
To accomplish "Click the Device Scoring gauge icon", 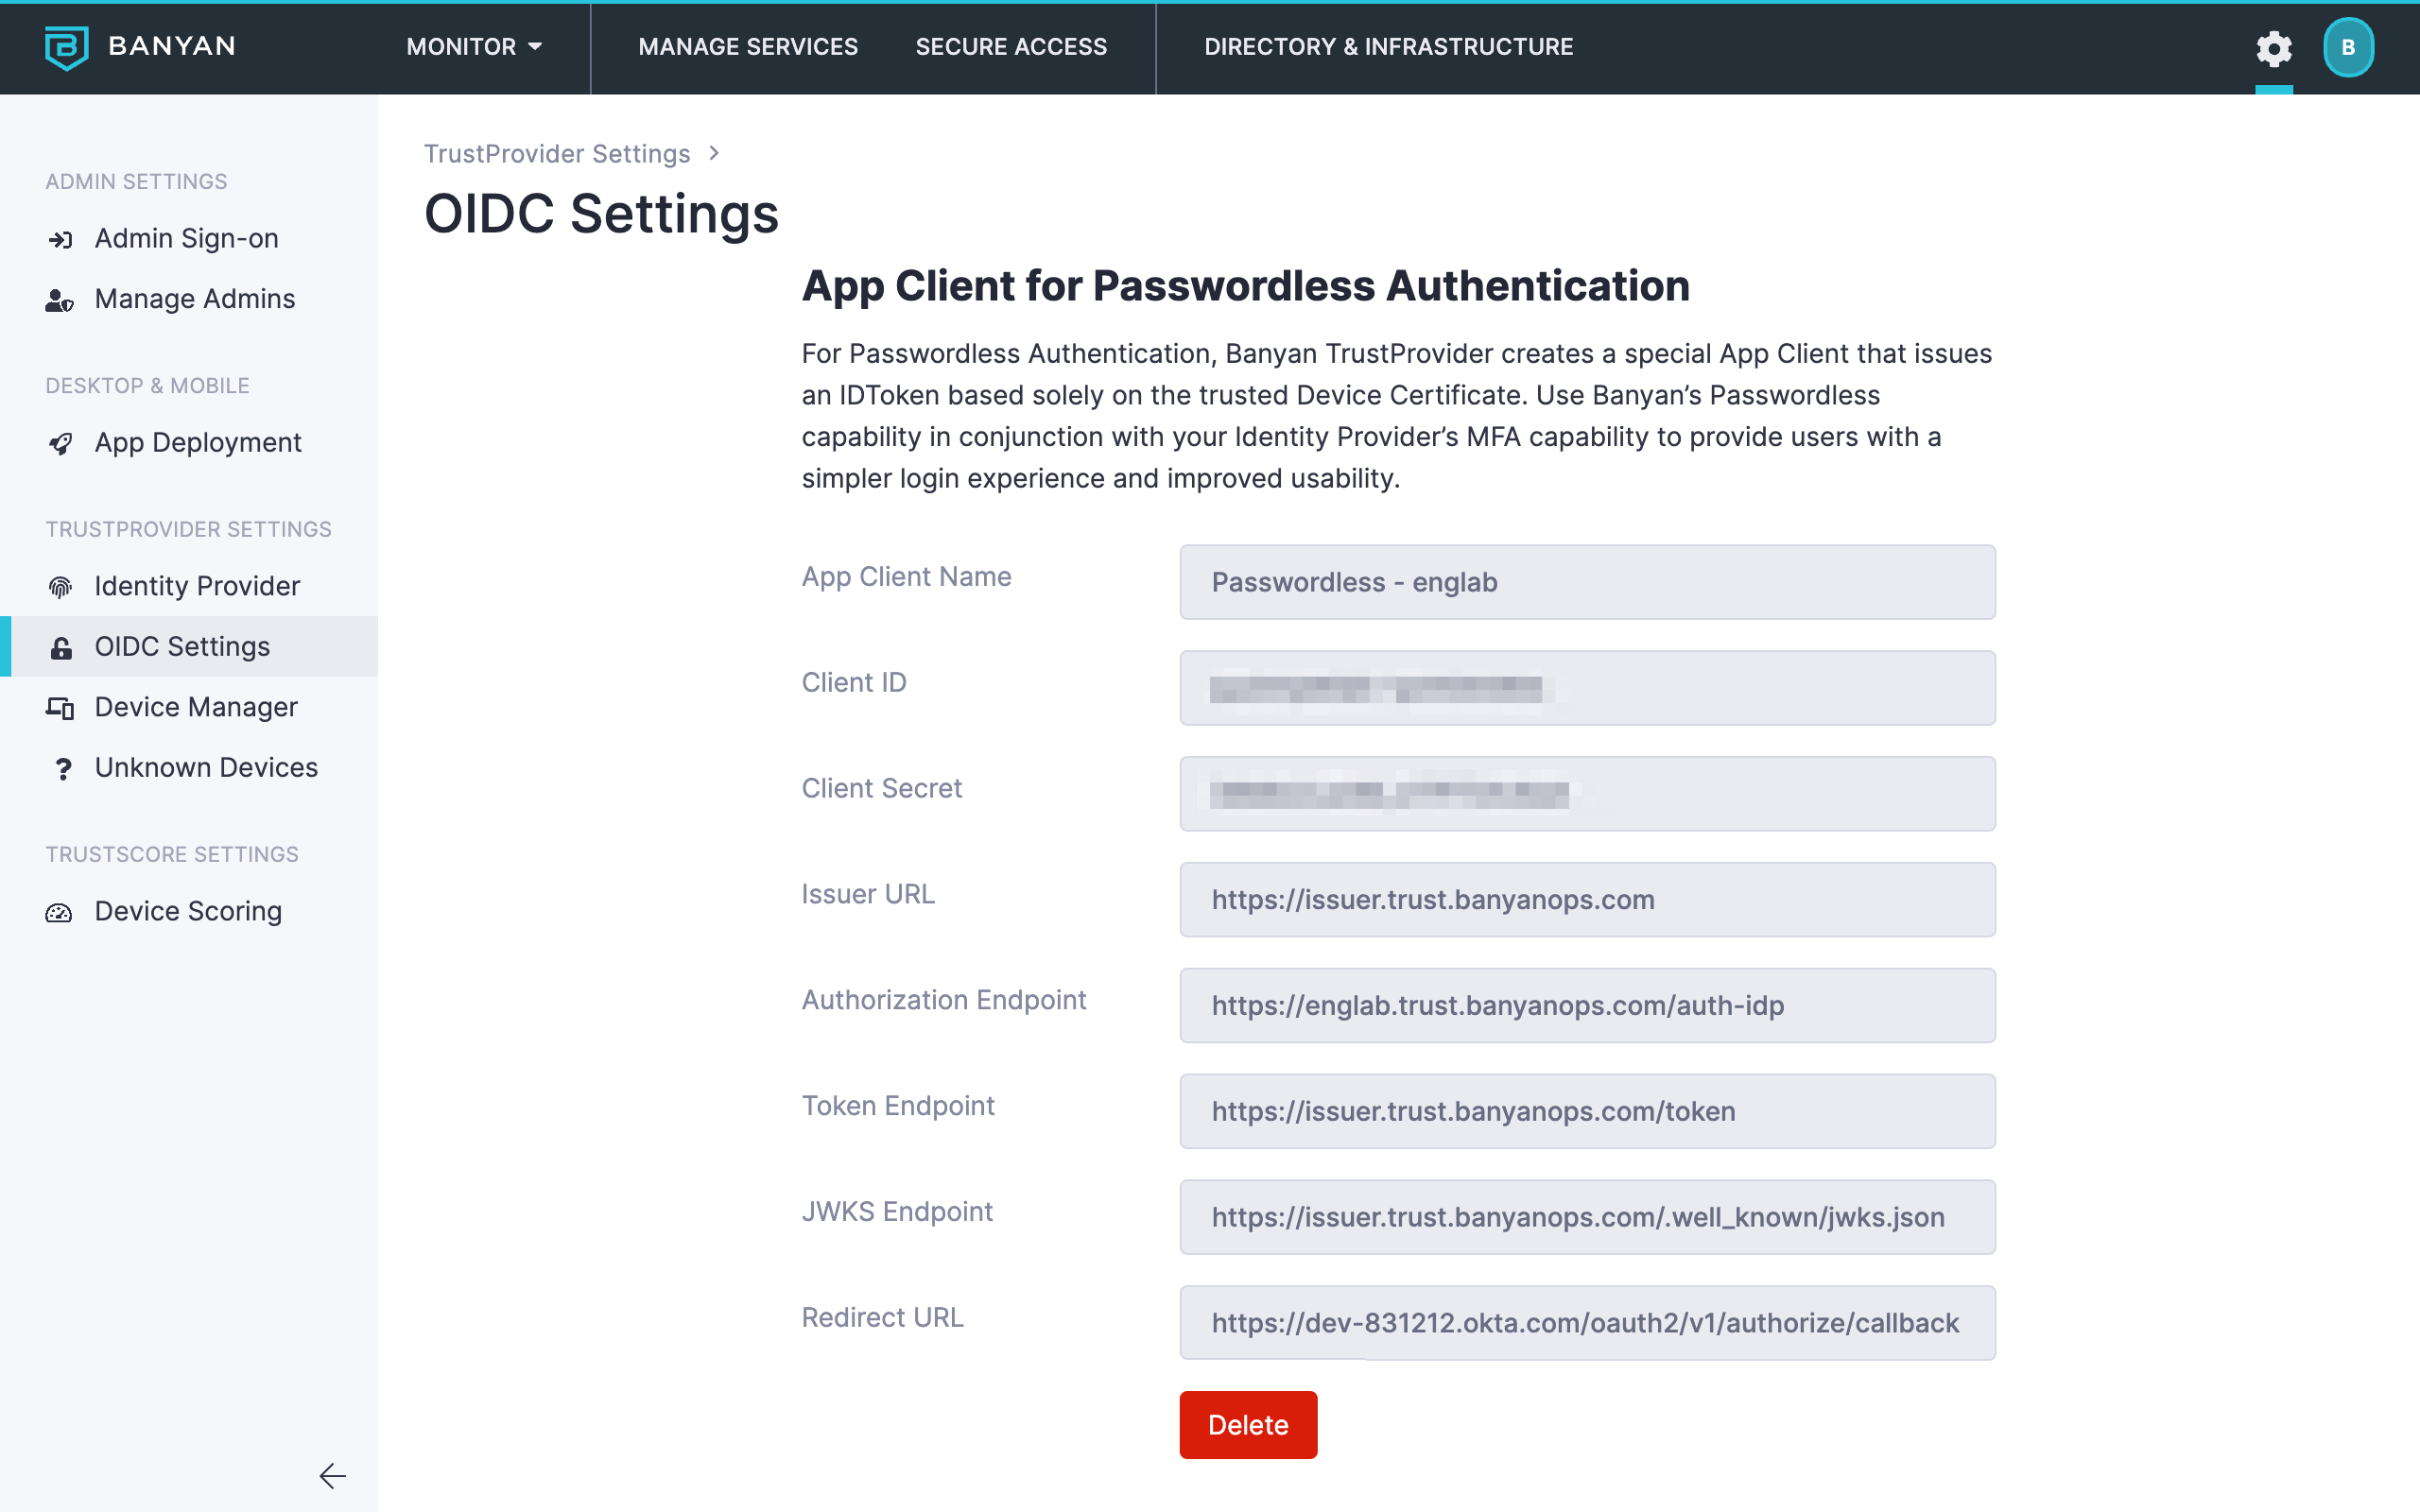I will (59, 912).
